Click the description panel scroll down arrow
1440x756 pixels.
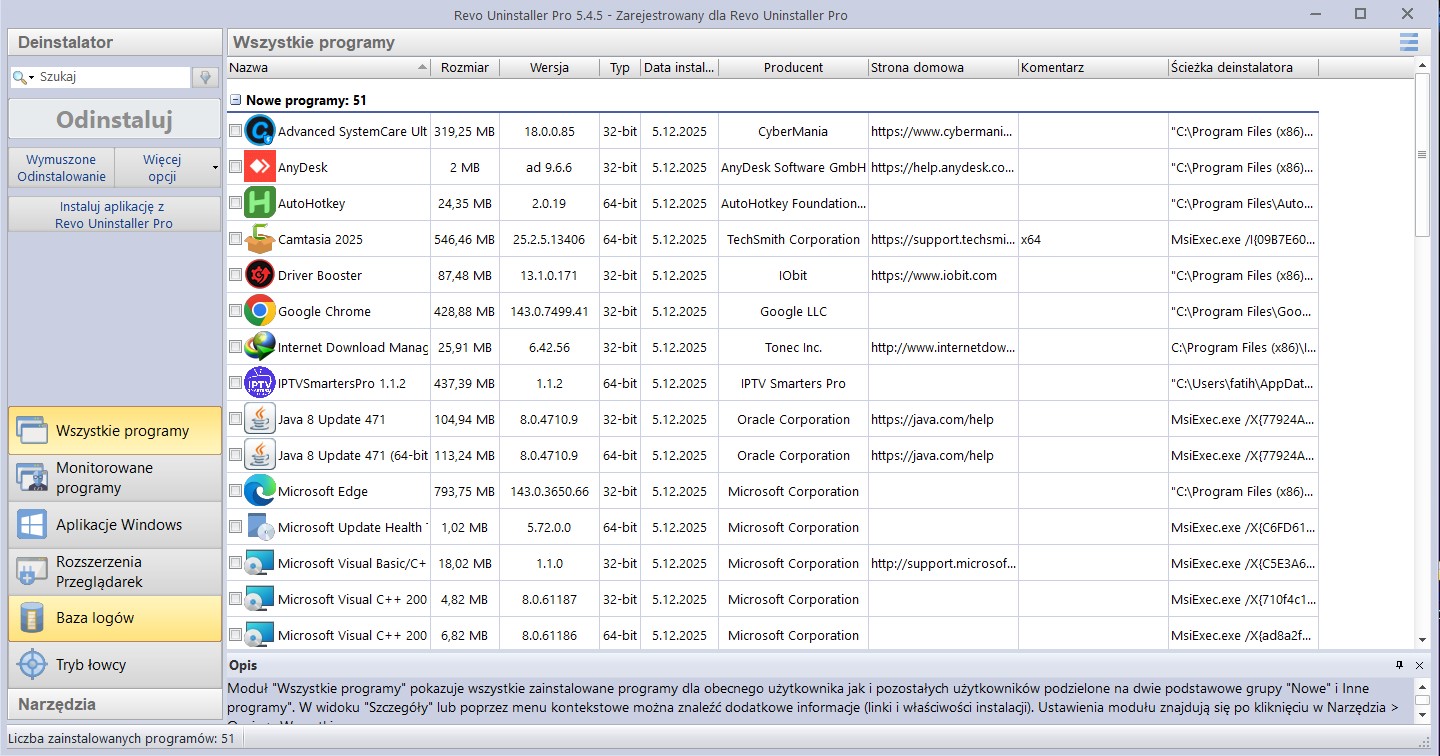coord(1422,715)
